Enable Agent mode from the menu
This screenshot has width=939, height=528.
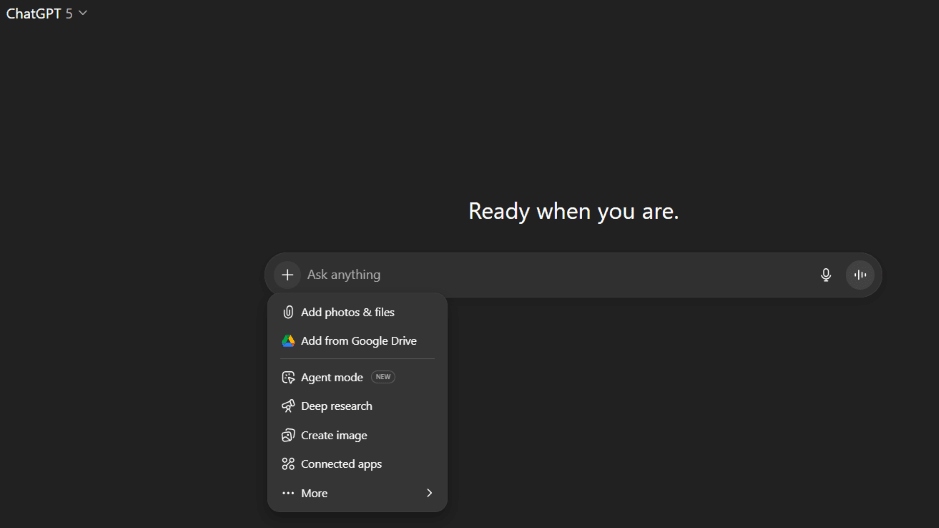pos(358,377)
